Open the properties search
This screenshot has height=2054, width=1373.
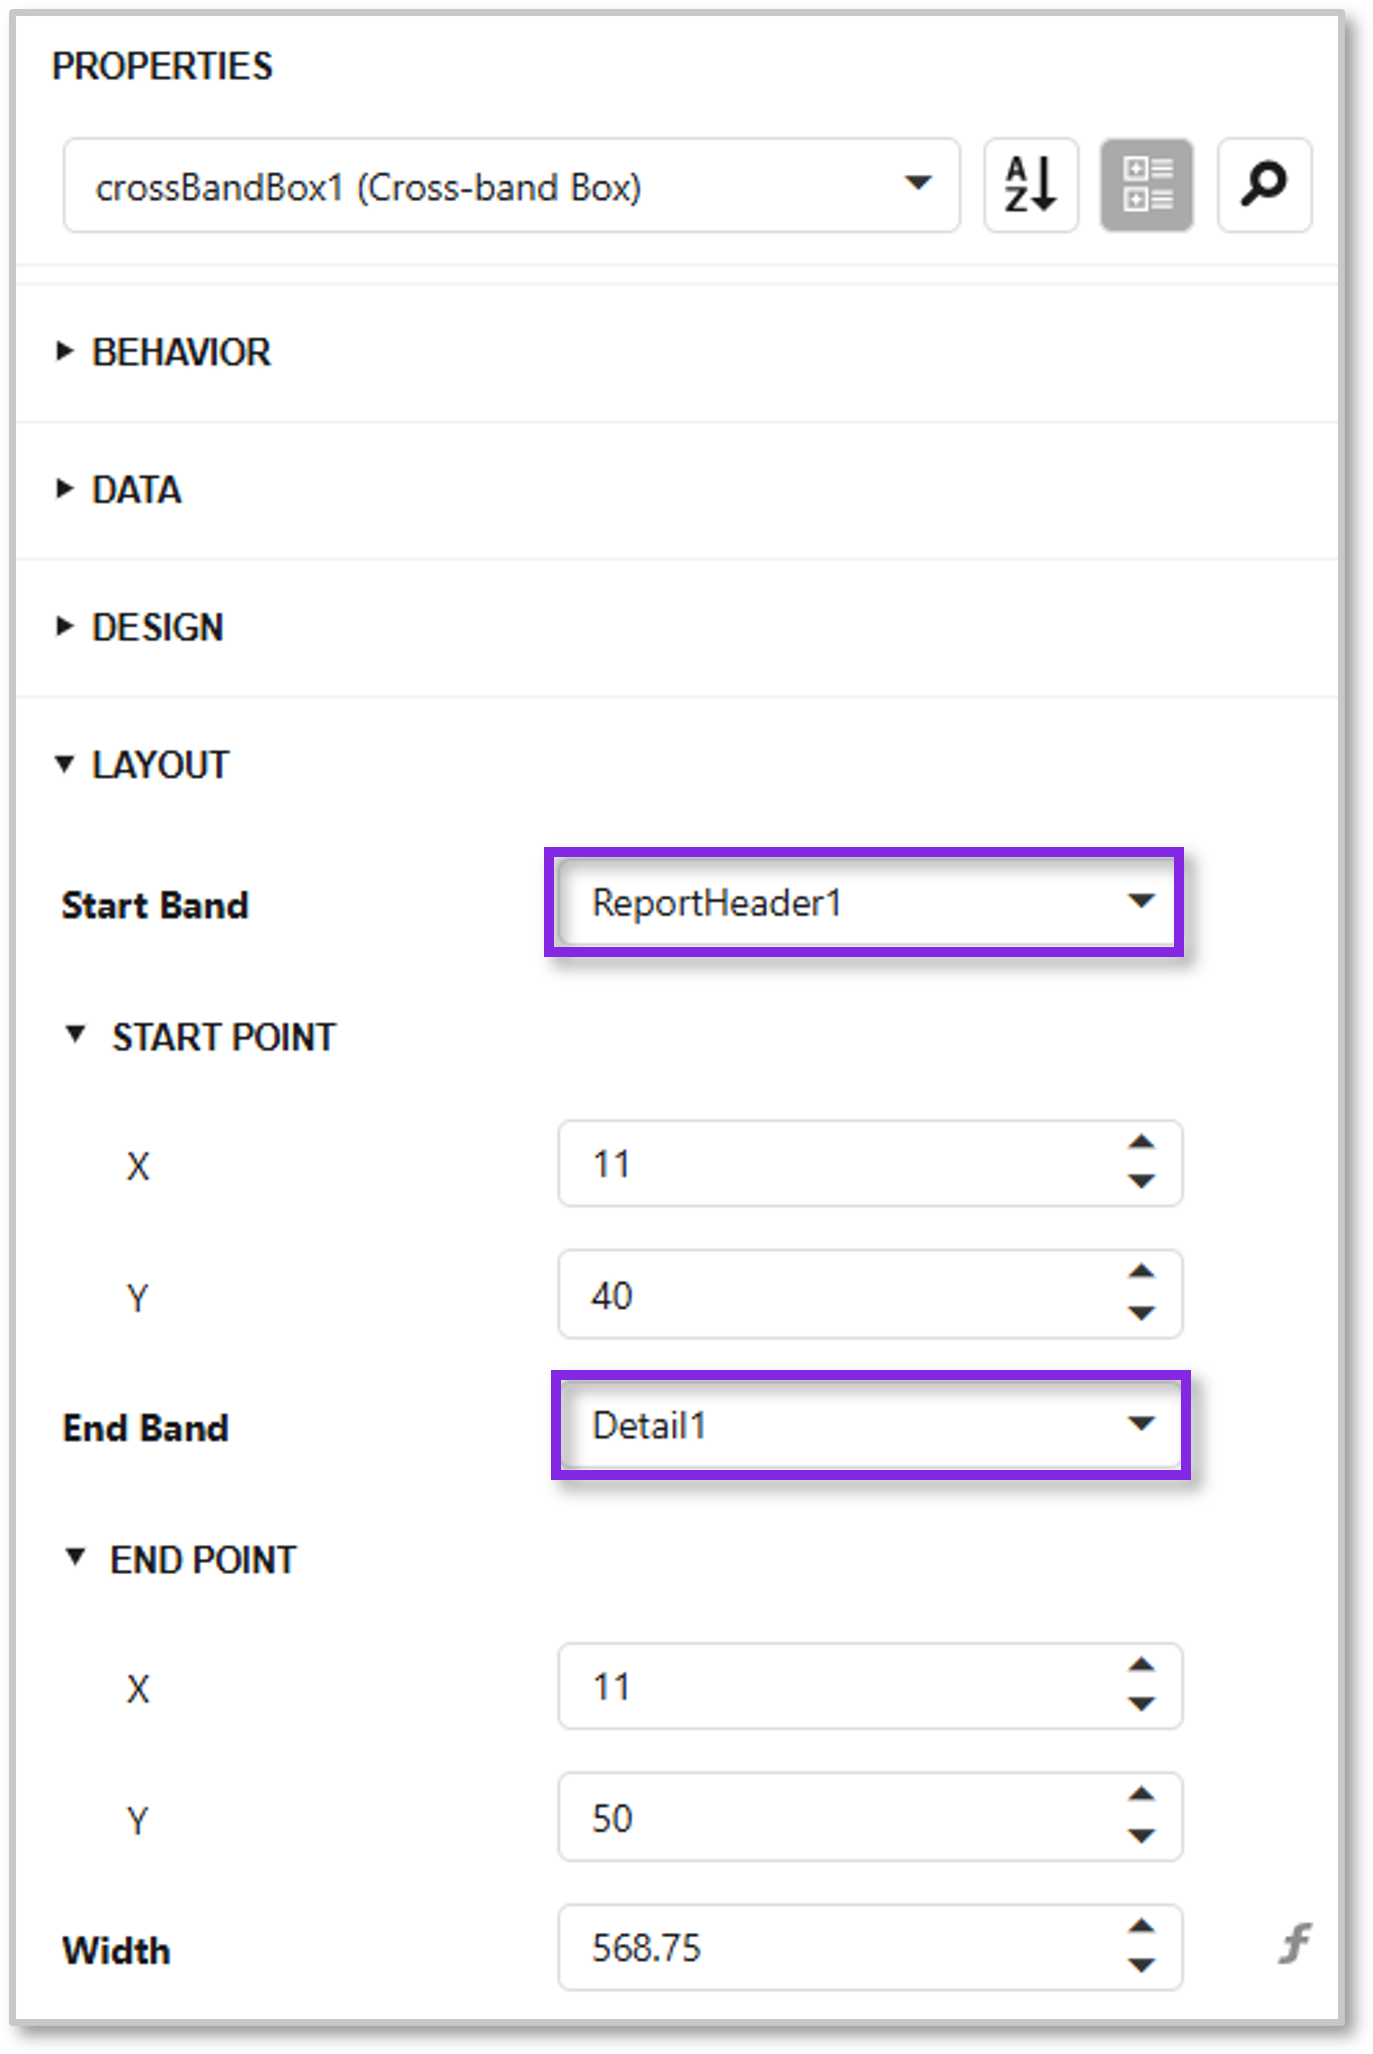[1263, 185]
